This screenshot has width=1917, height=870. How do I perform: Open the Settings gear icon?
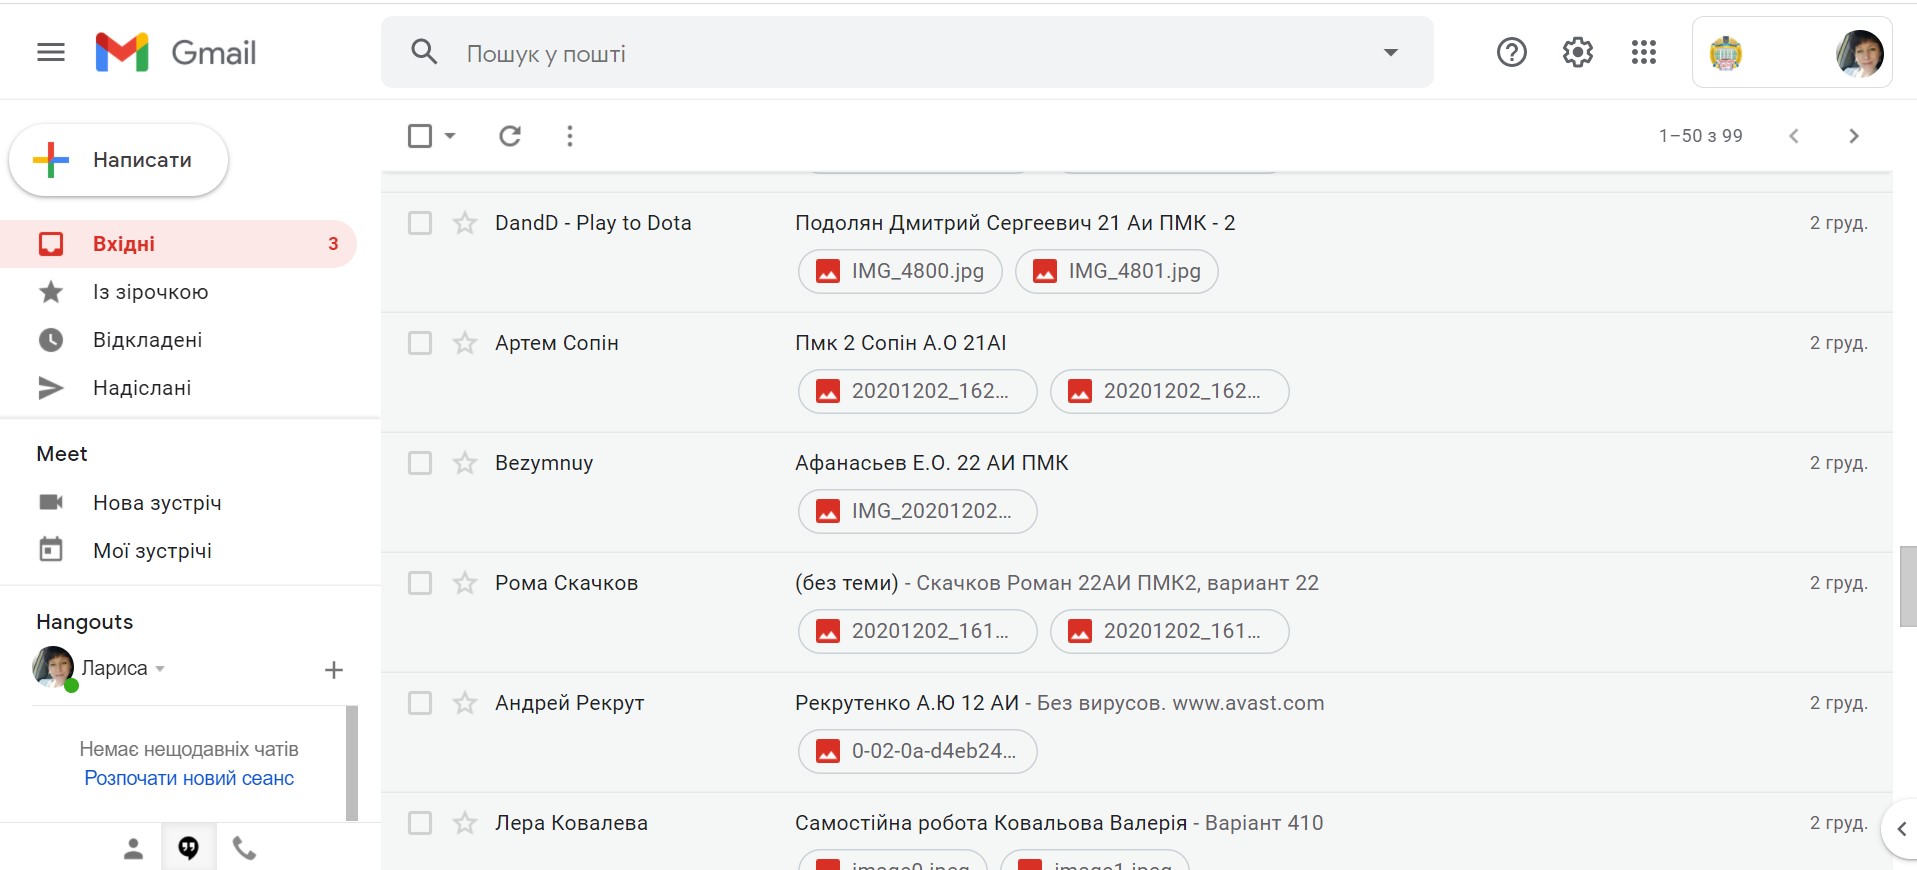point(1577,52)
